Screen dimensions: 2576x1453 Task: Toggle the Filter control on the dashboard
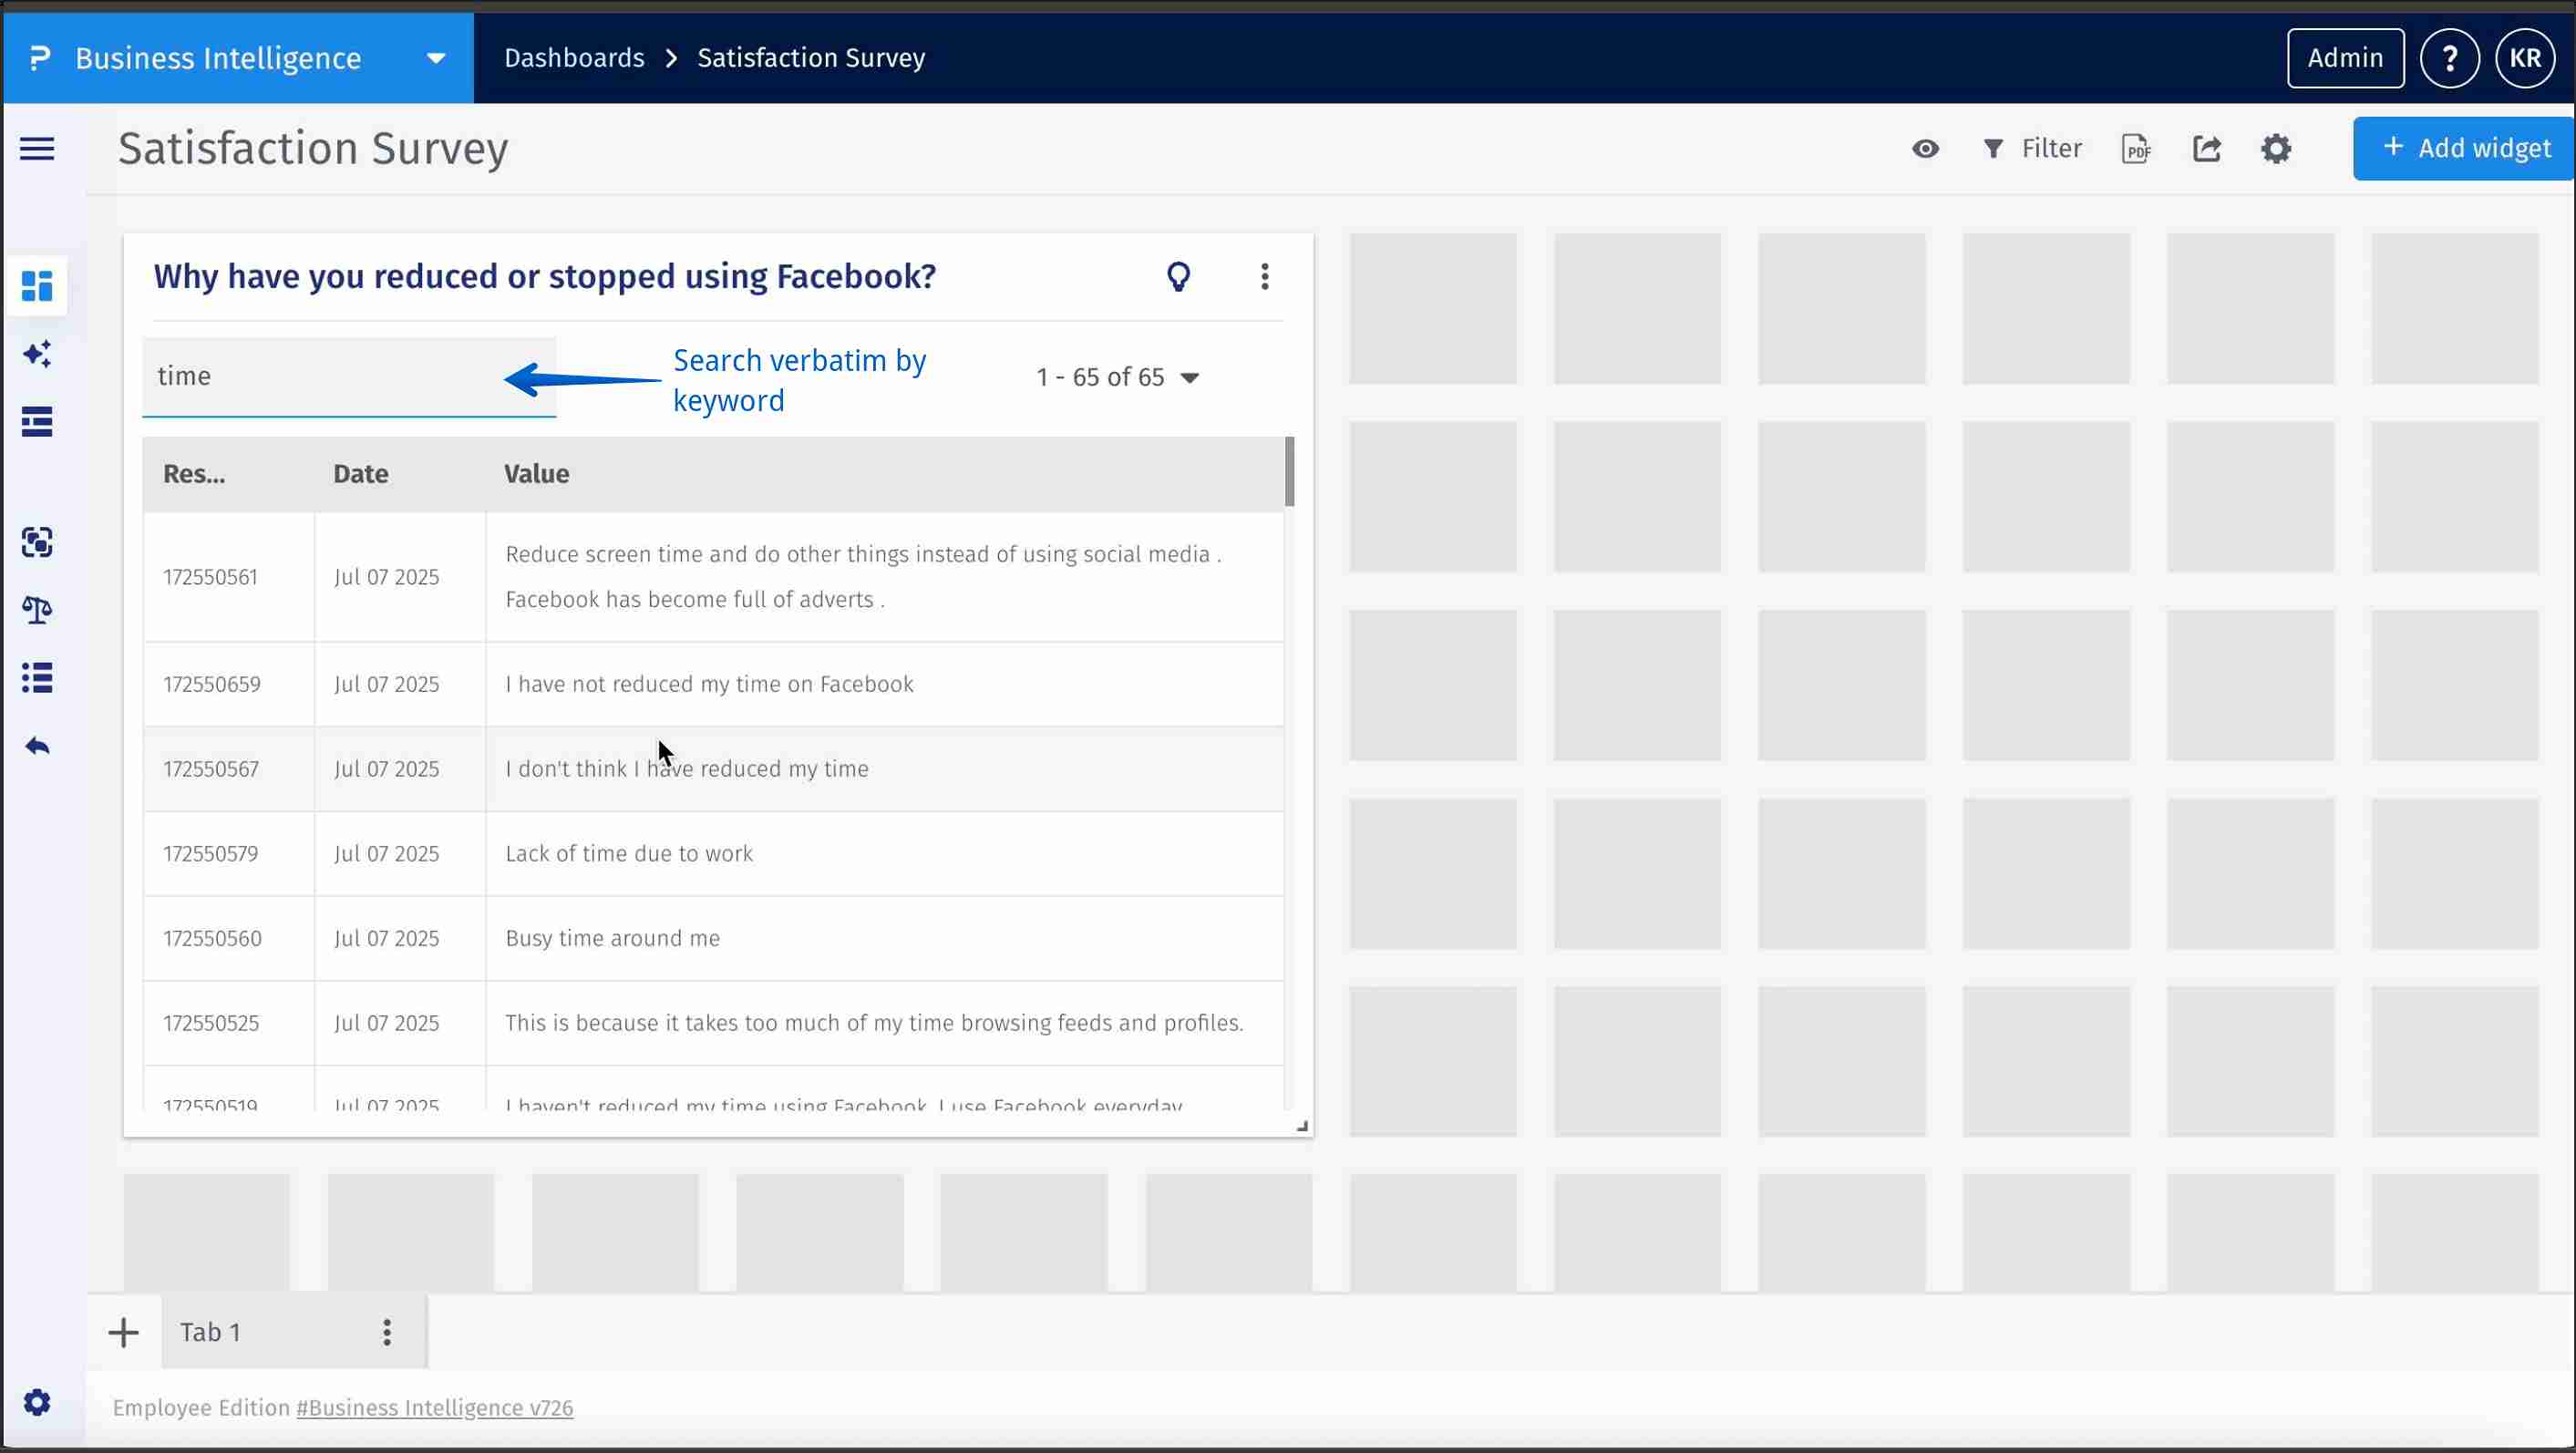click(2031, 148)
